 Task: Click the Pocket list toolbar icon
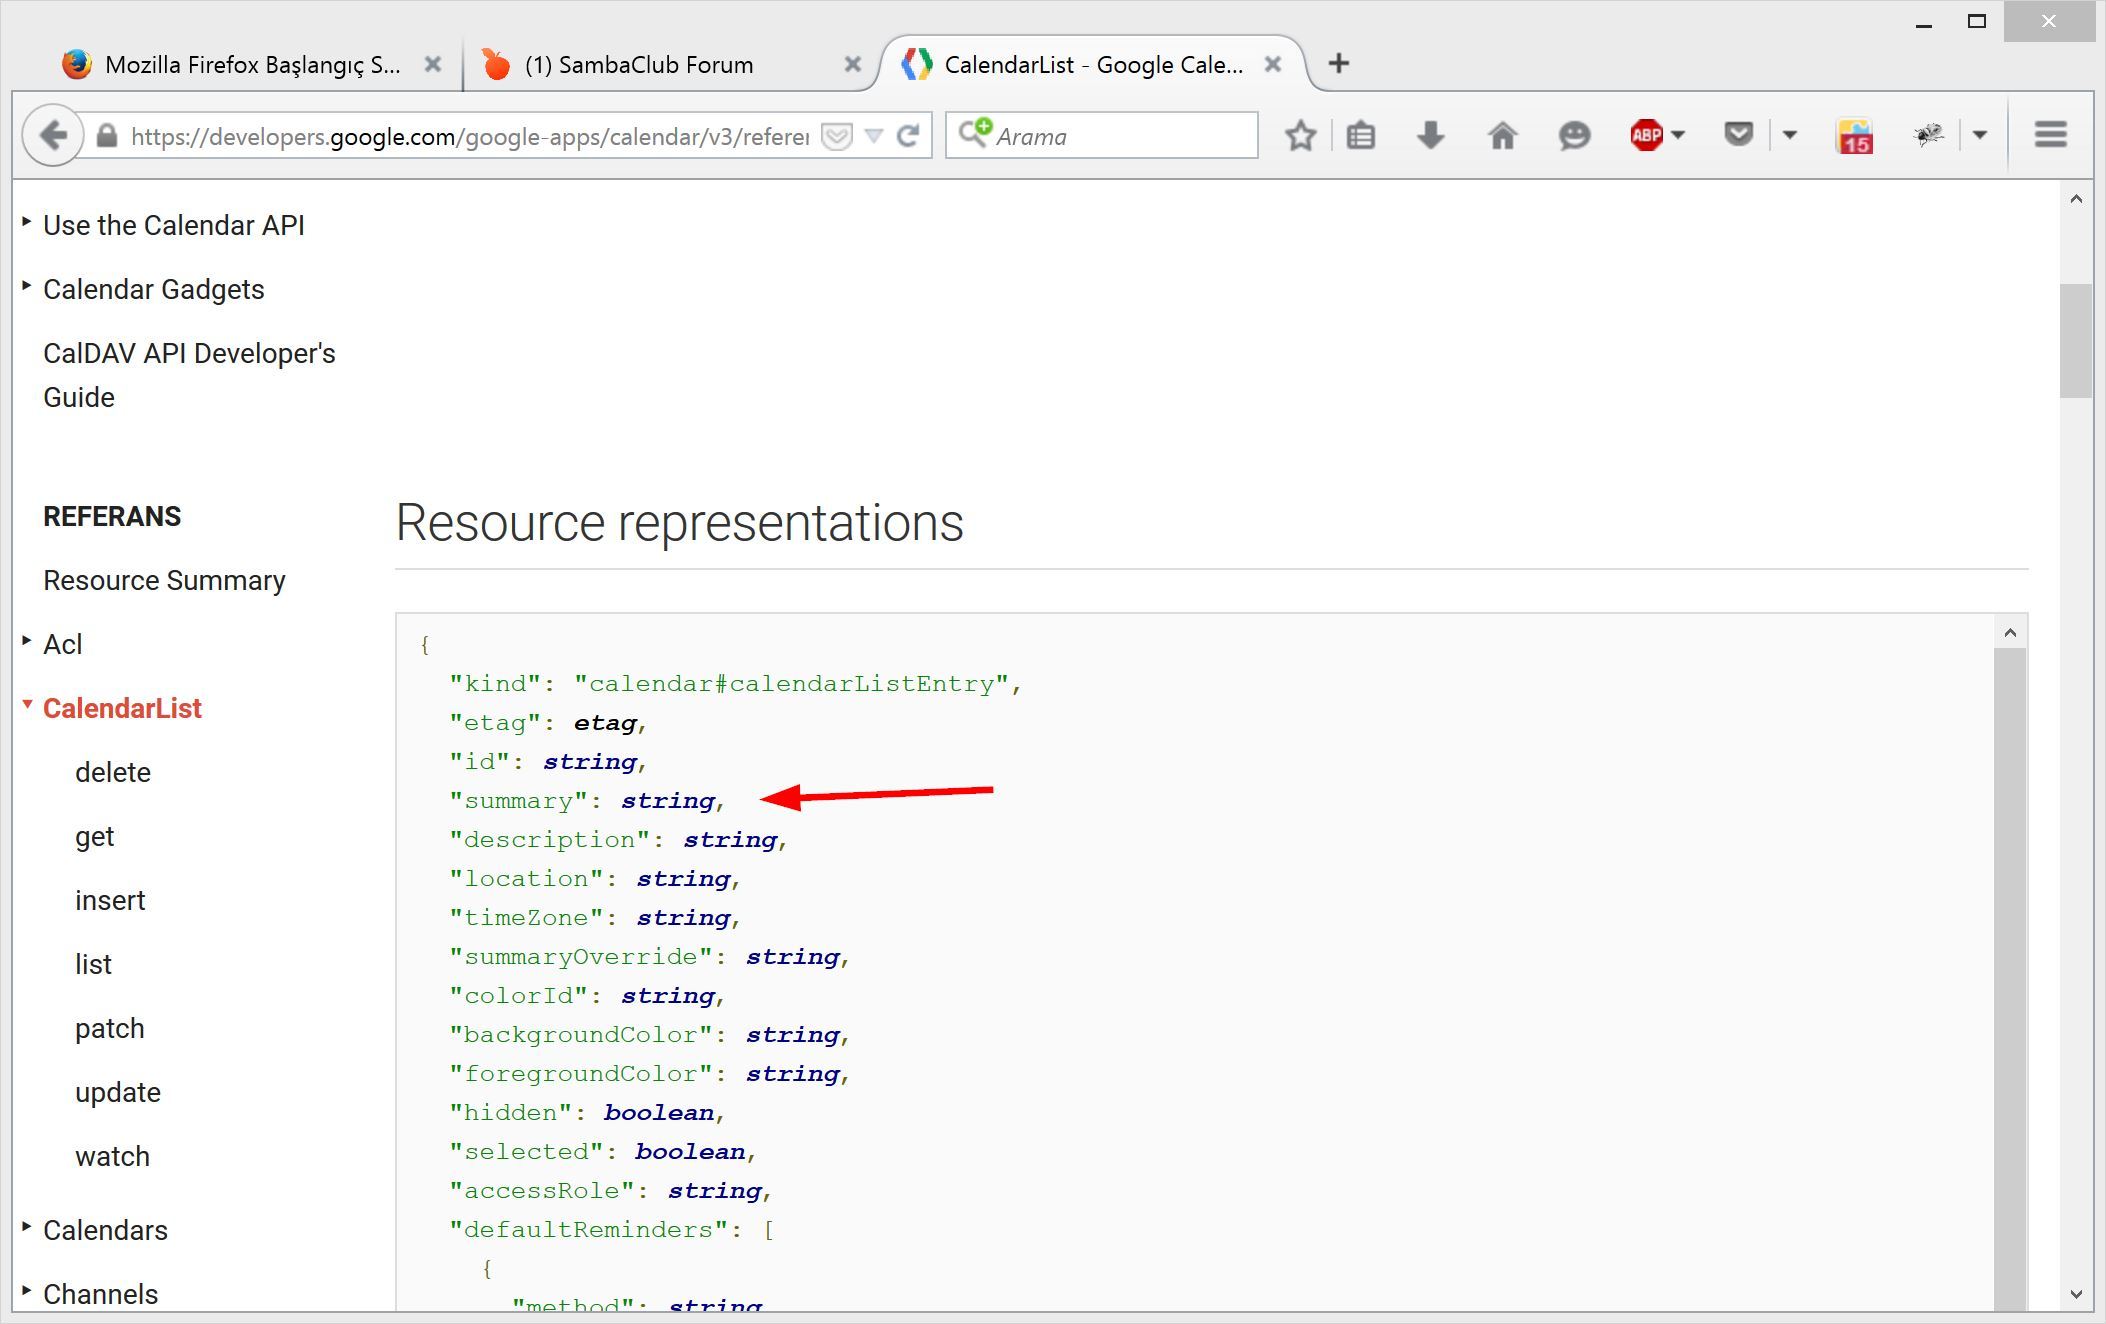point(1739,134)
